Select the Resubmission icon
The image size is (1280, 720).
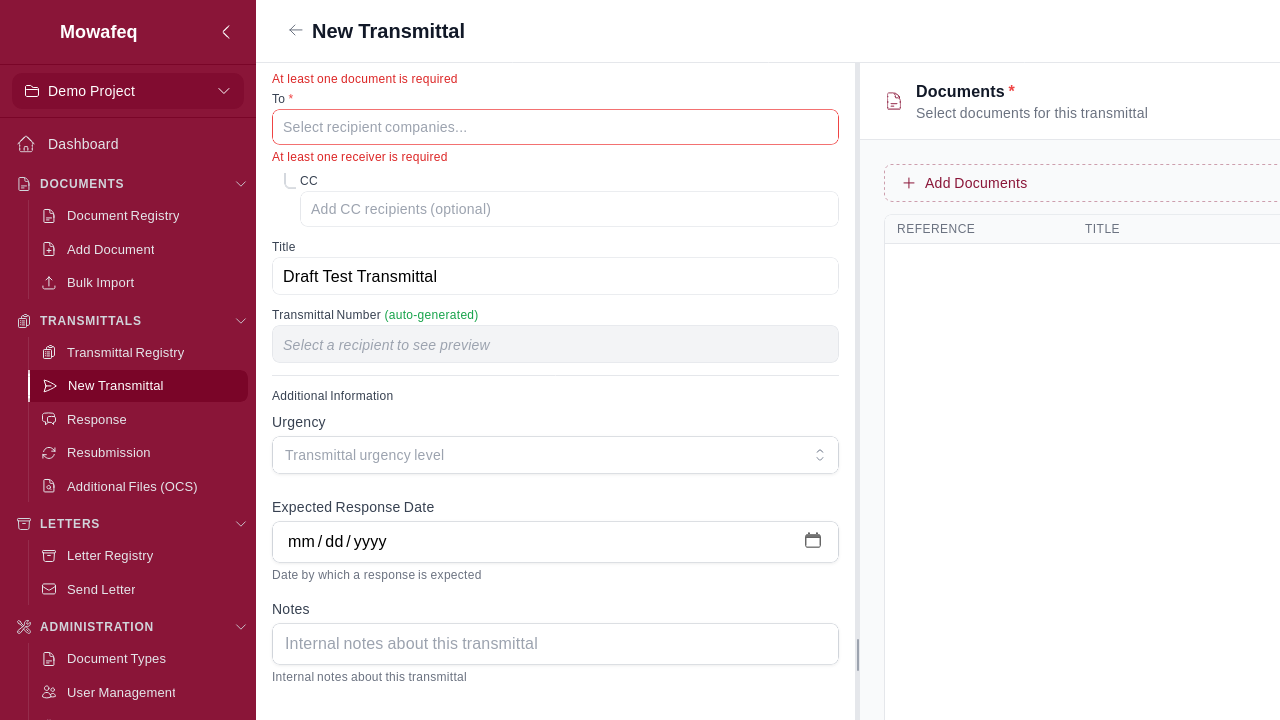pos(48,452)
